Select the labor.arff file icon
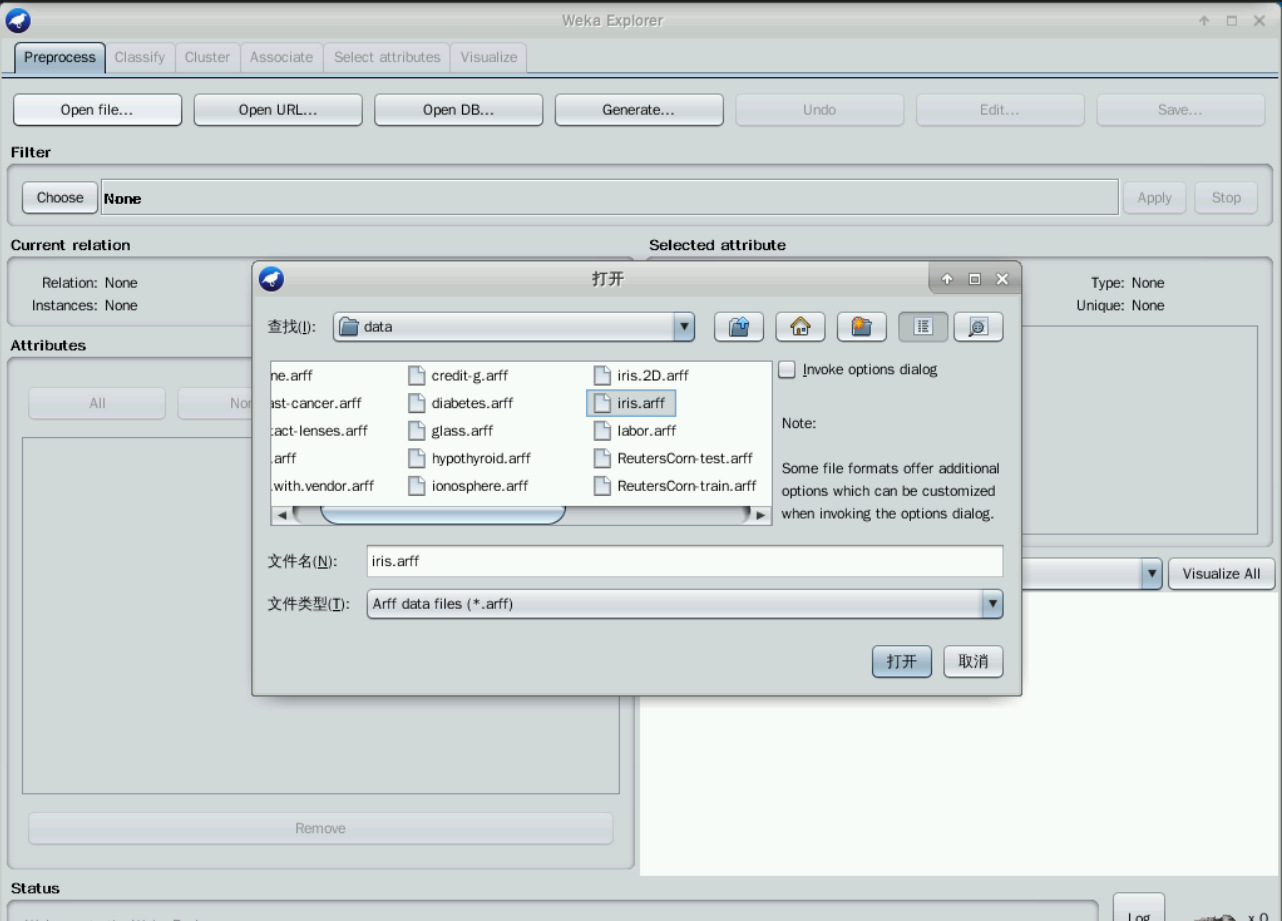1282x921 pixels. (x=602, y=431)
